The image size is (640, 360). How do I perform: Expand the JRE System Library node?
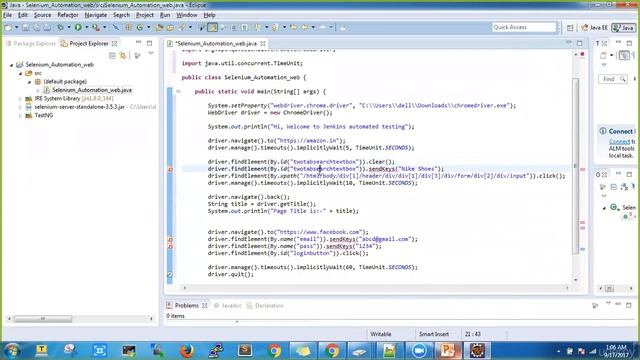point(20,99)
